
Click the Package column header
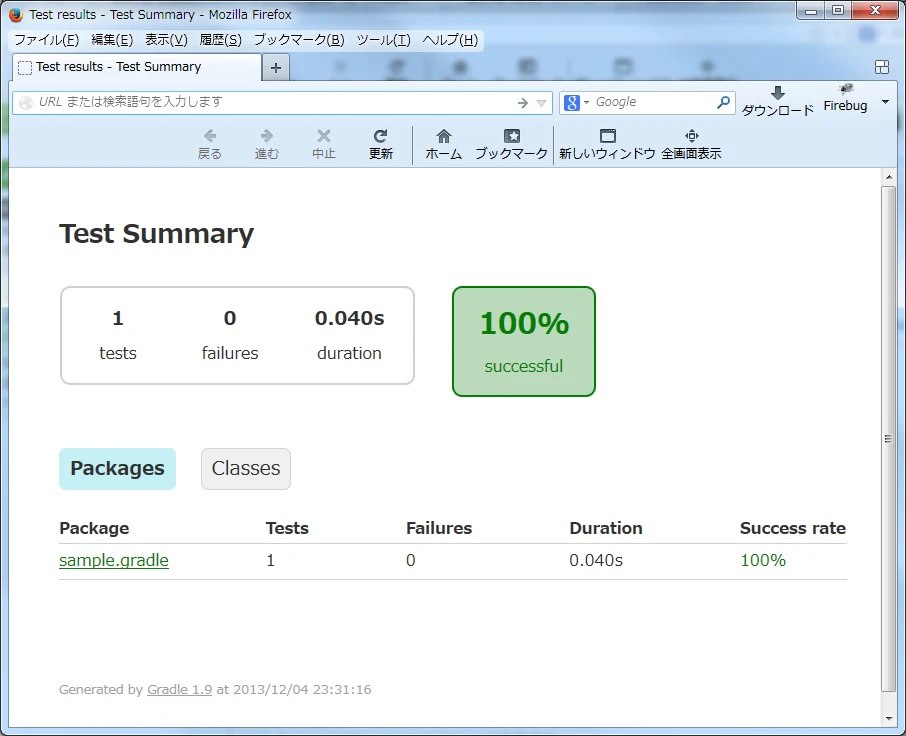pyautogui.click(x=94, y=528)
